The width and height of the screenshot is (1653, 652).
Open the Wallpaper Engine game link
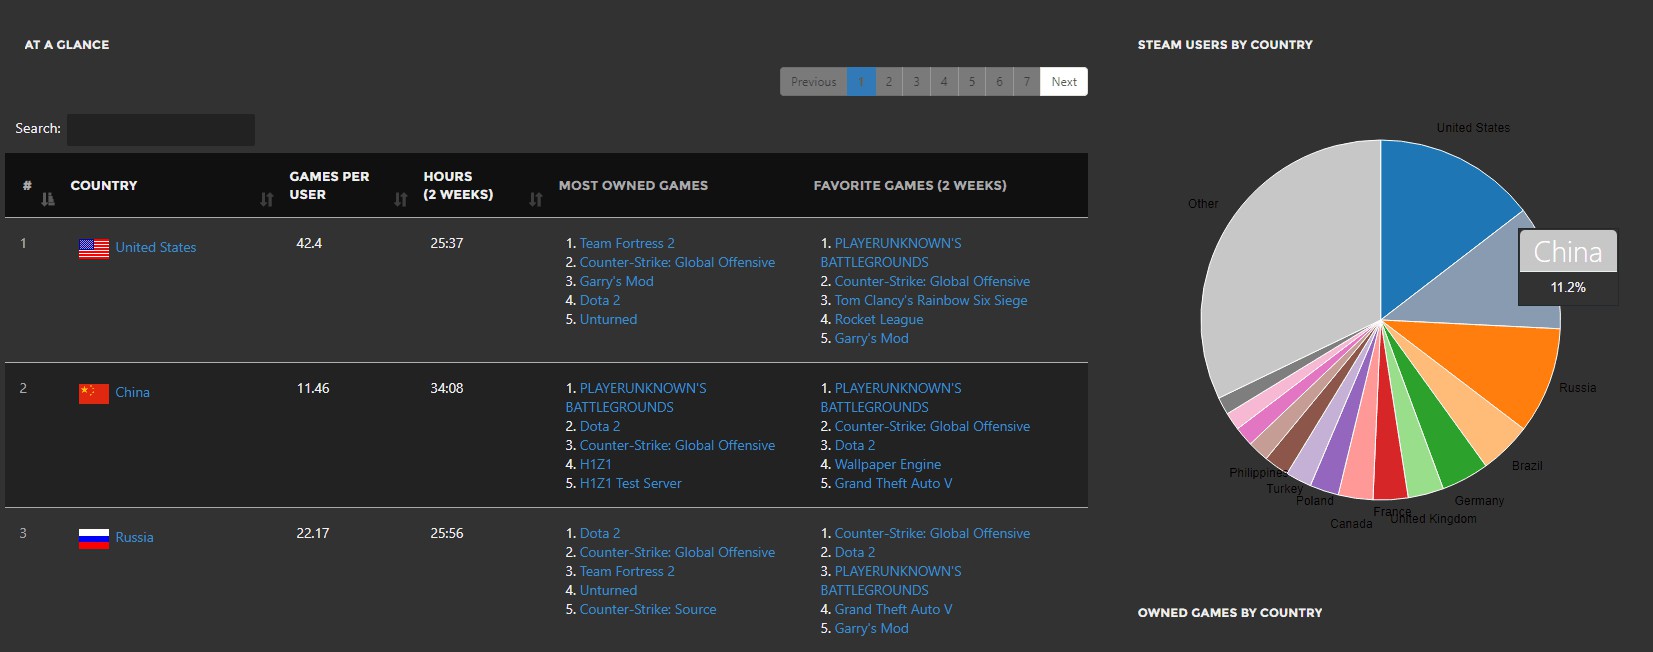pyautogui.click(x=887, y=464)
